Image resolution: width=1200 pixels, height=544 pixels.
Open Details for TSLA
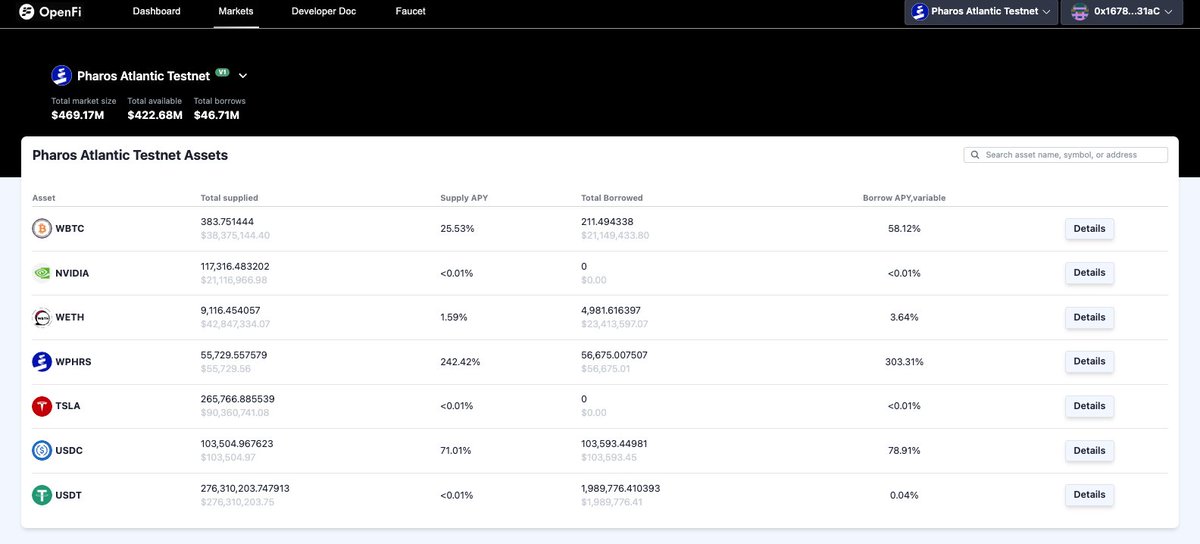1089,406
